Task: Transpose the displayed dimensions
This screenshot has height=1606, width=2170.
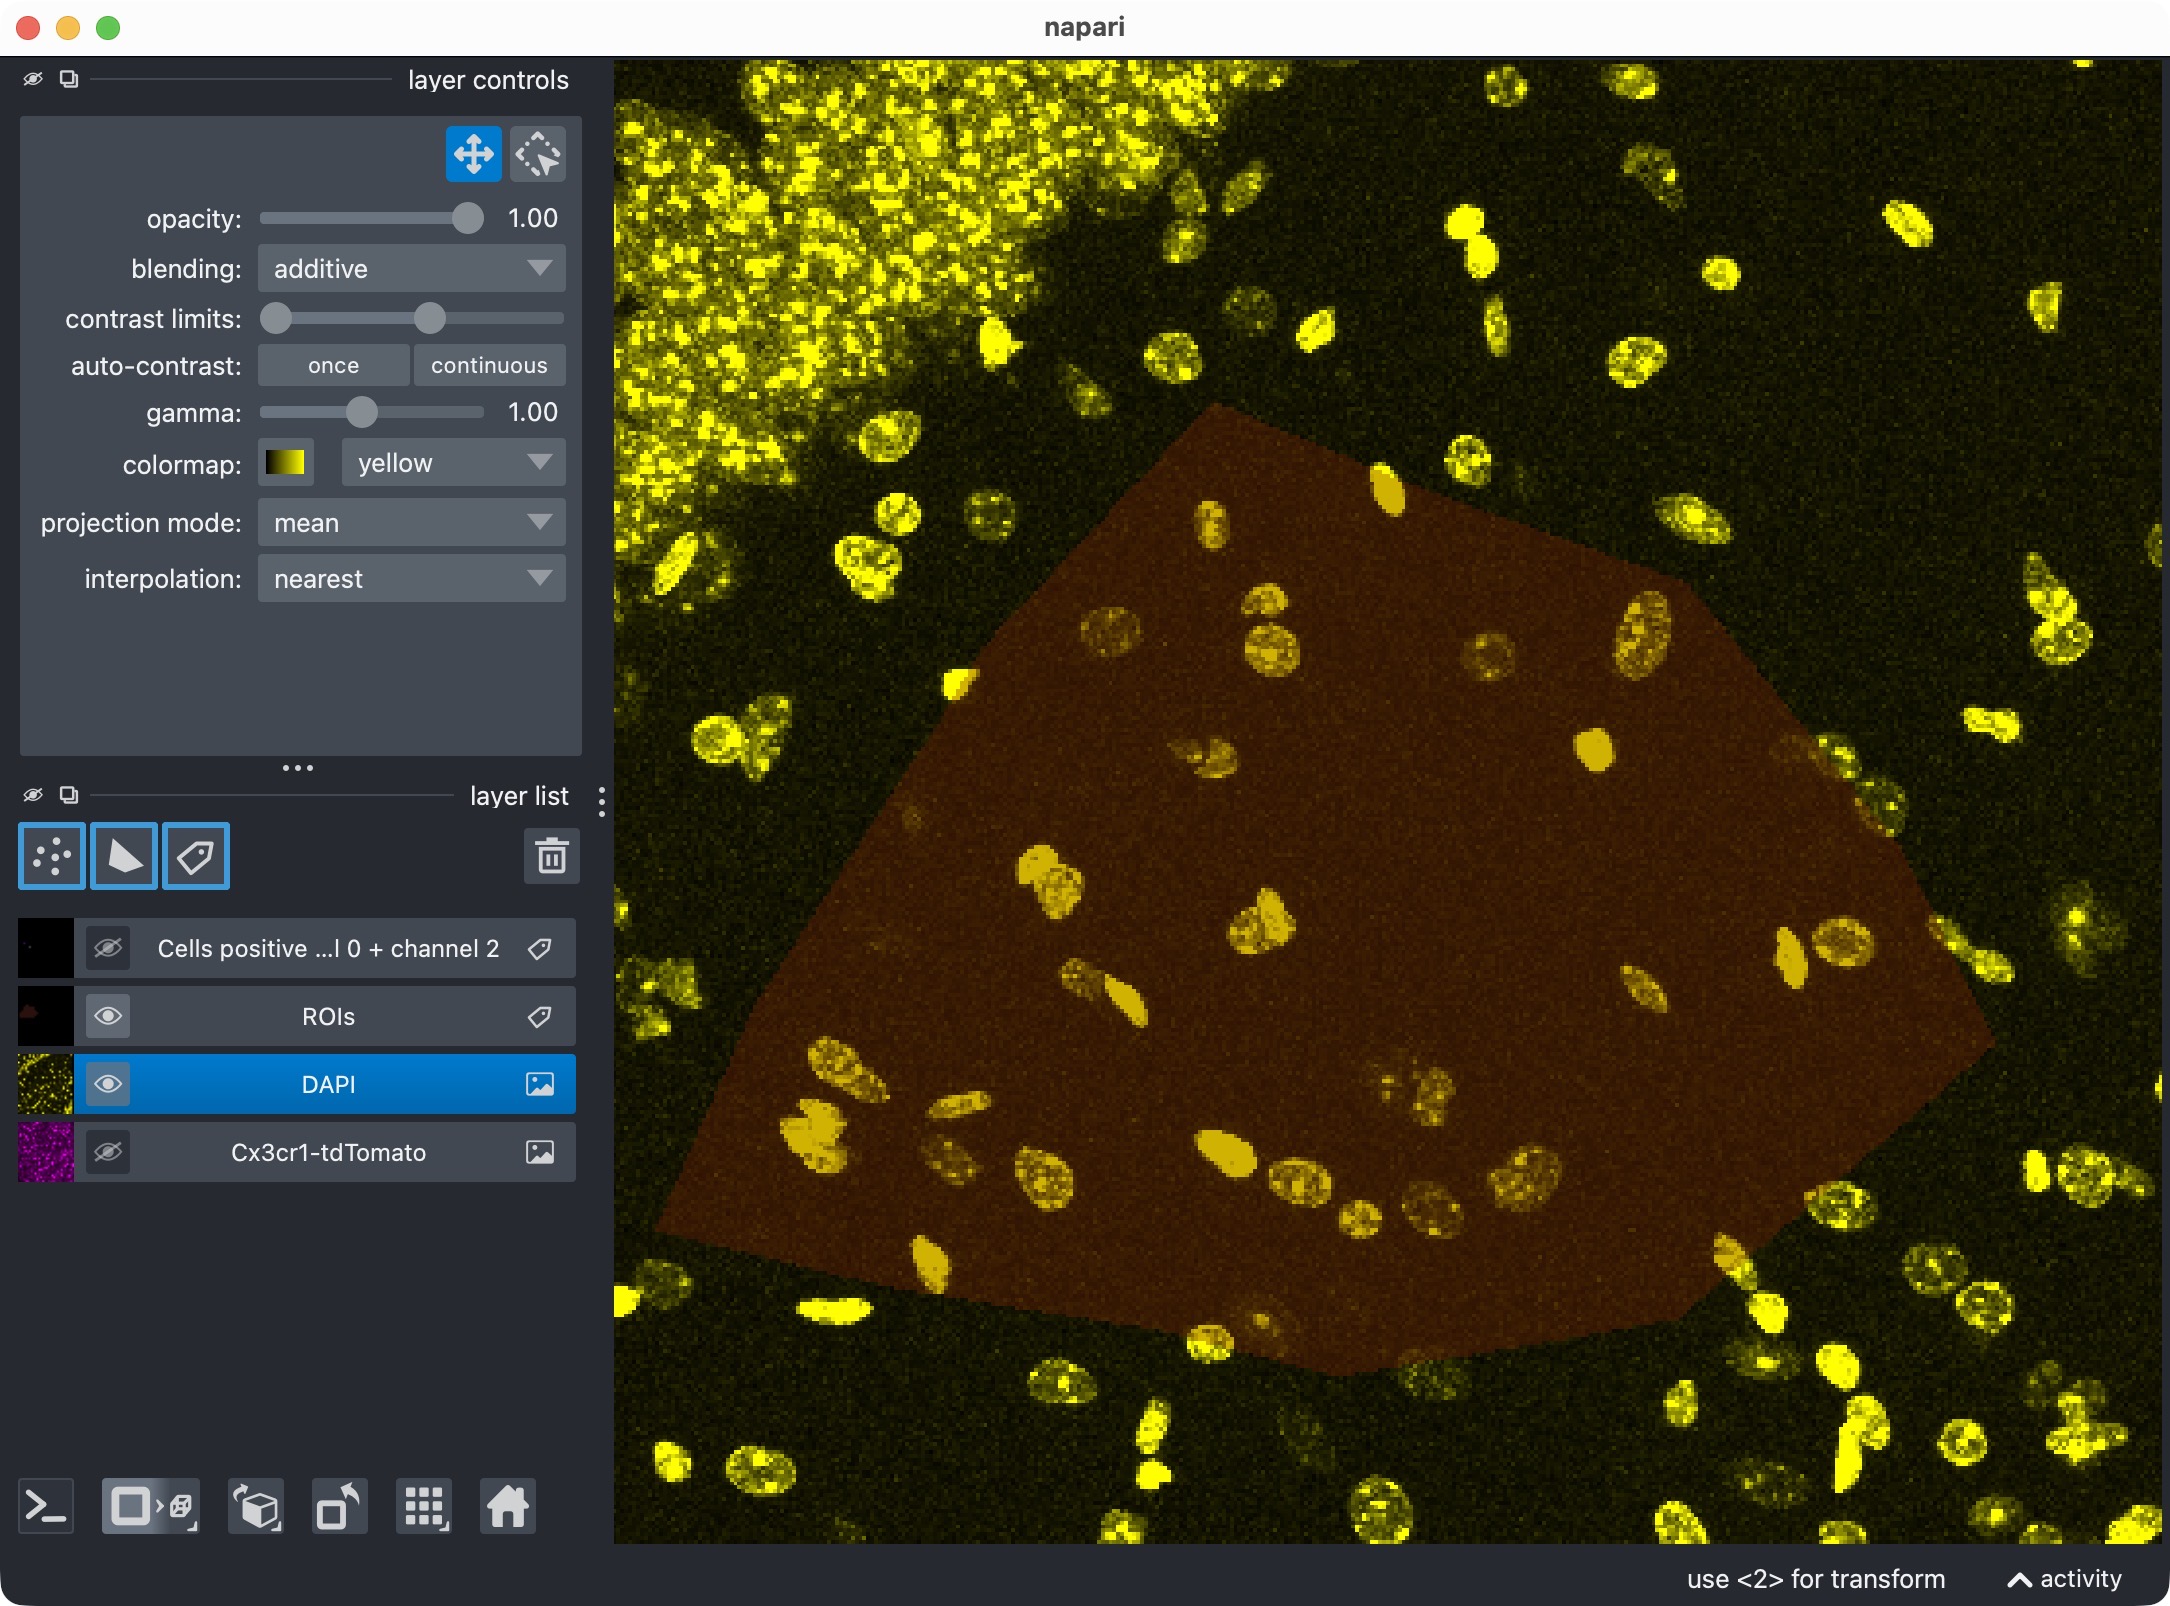Action: tap(340, 1506)
